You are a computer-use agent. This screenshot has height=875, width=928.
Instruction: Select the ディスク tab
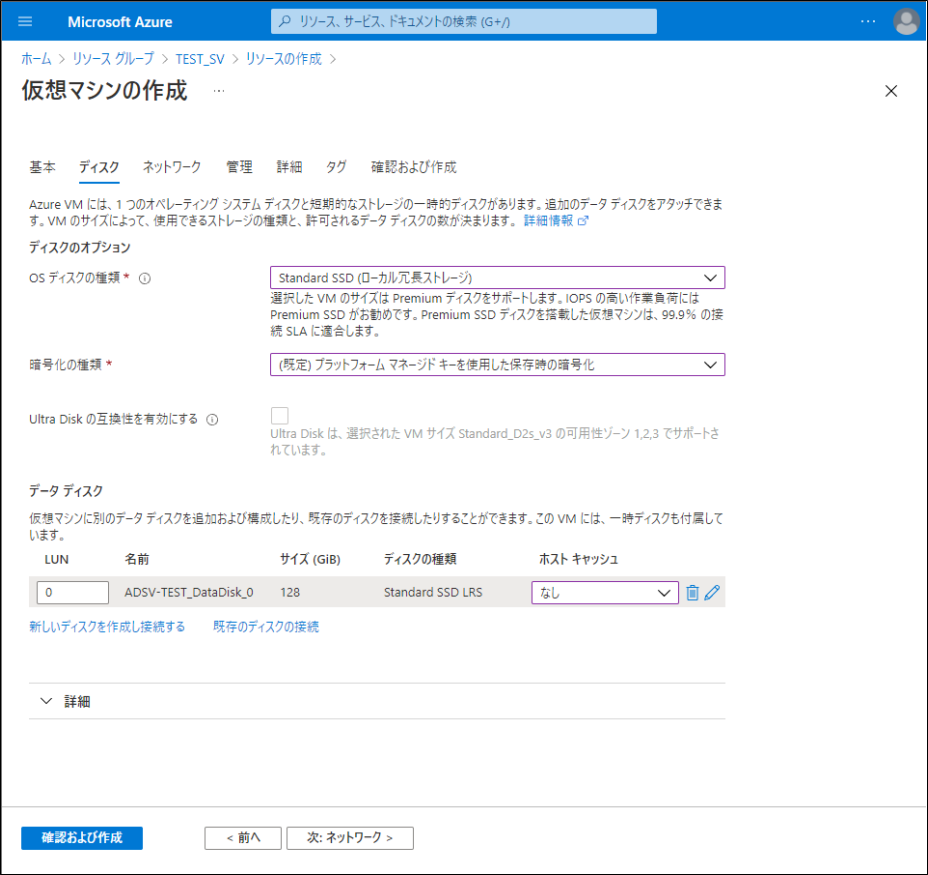(x=99, y=168)
